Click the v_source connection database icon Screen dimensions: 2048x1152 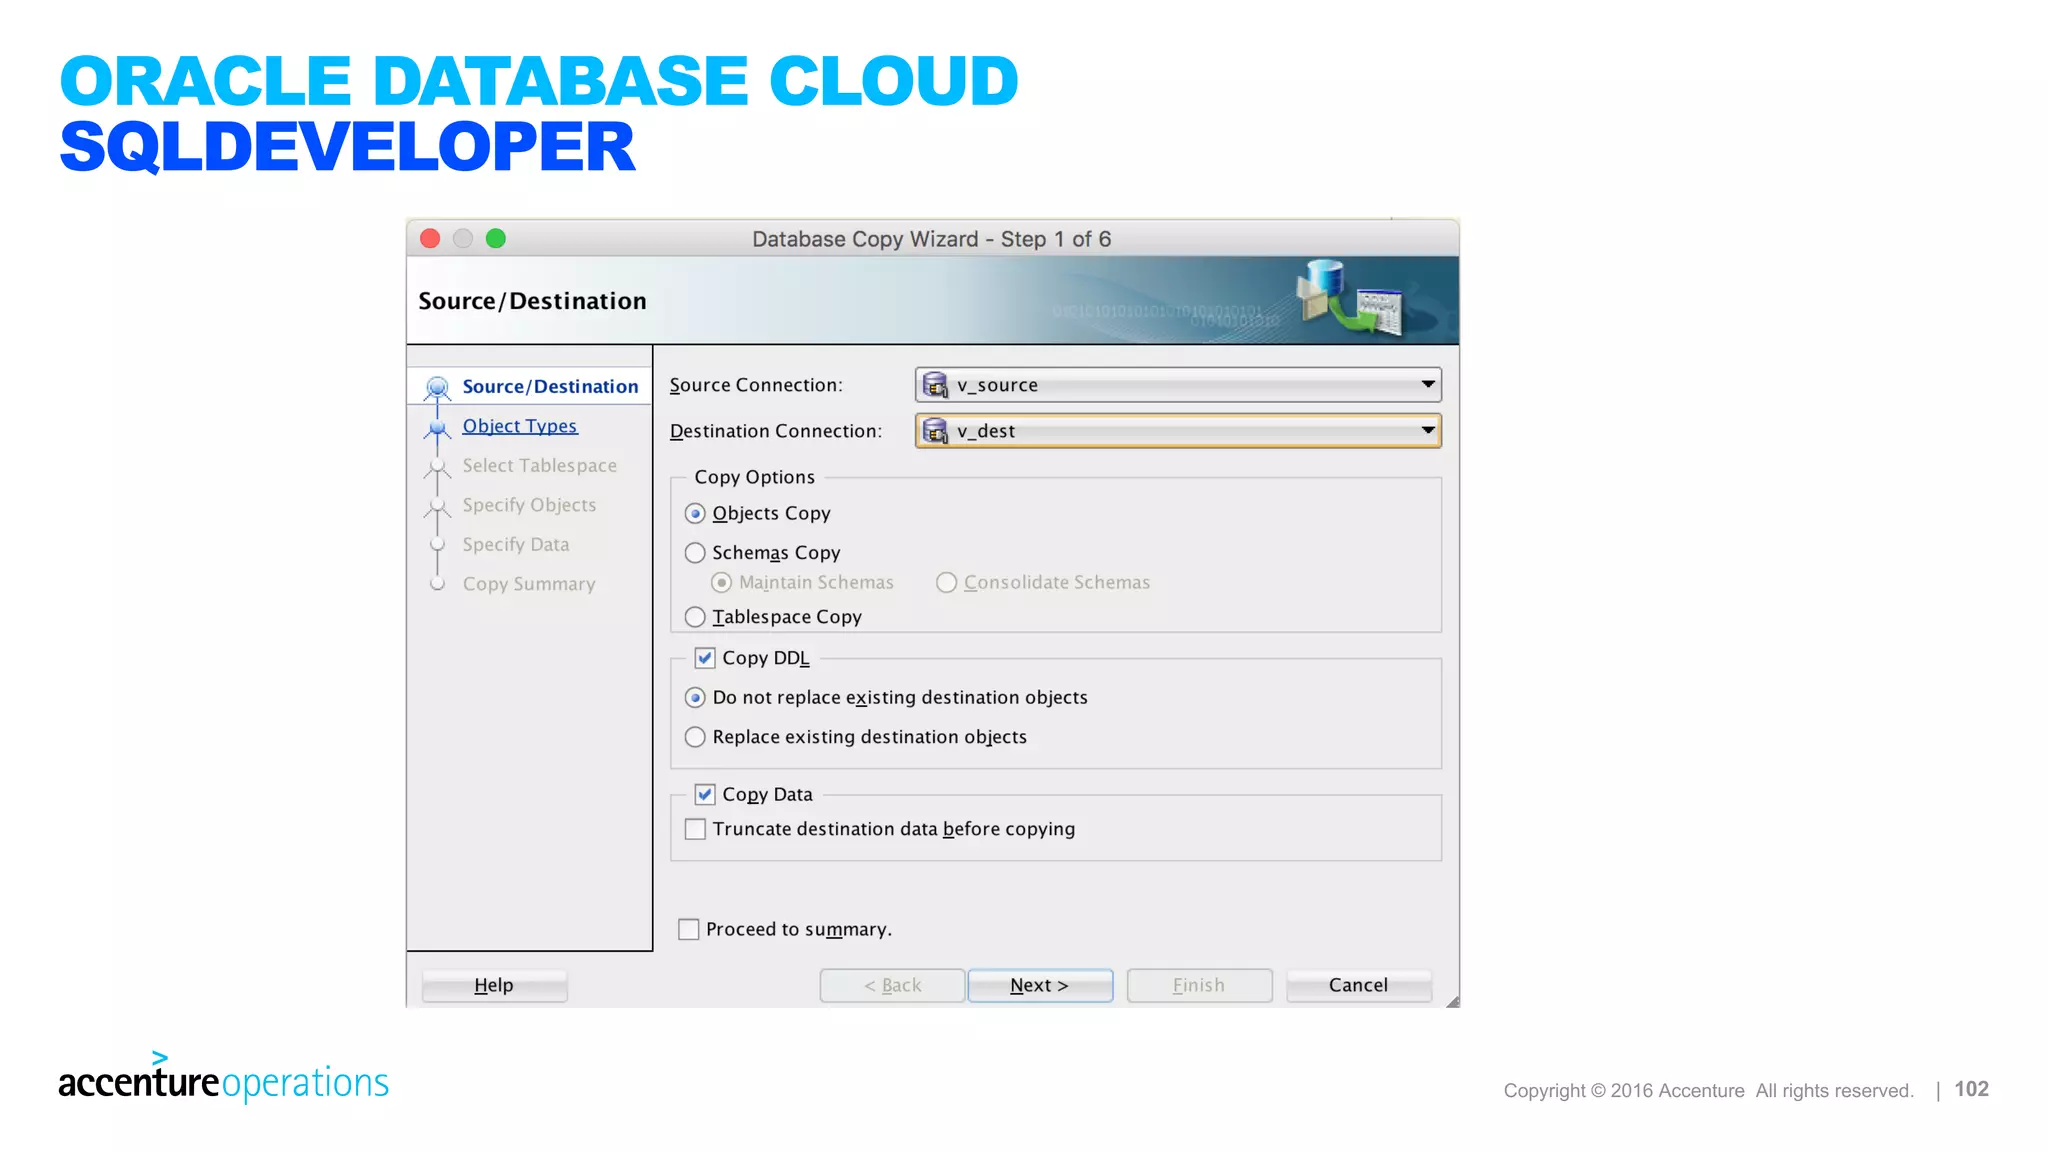[x=935, y=385]
